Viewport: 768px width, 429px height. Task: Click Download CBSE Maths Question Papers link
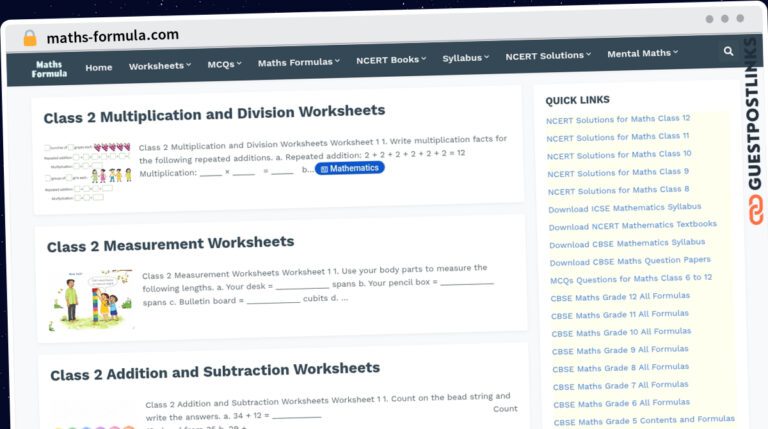click(630, 261)
